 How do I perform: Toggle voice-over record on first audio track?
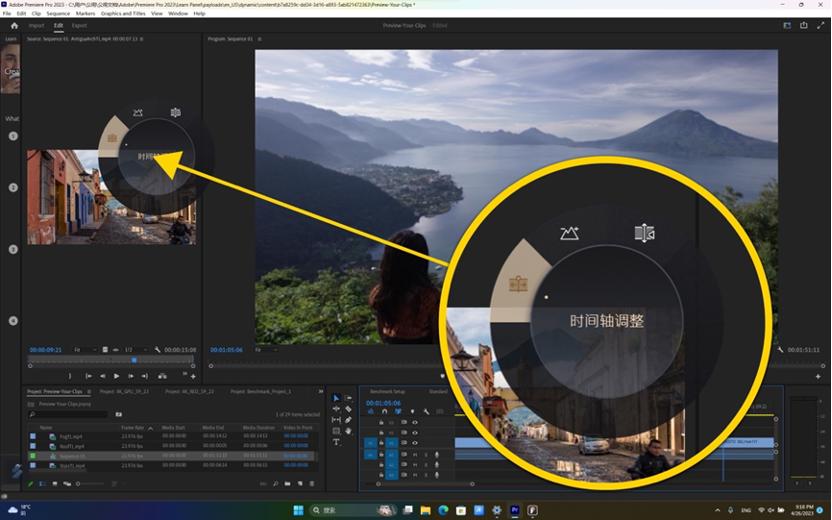[x=437, y=455]
